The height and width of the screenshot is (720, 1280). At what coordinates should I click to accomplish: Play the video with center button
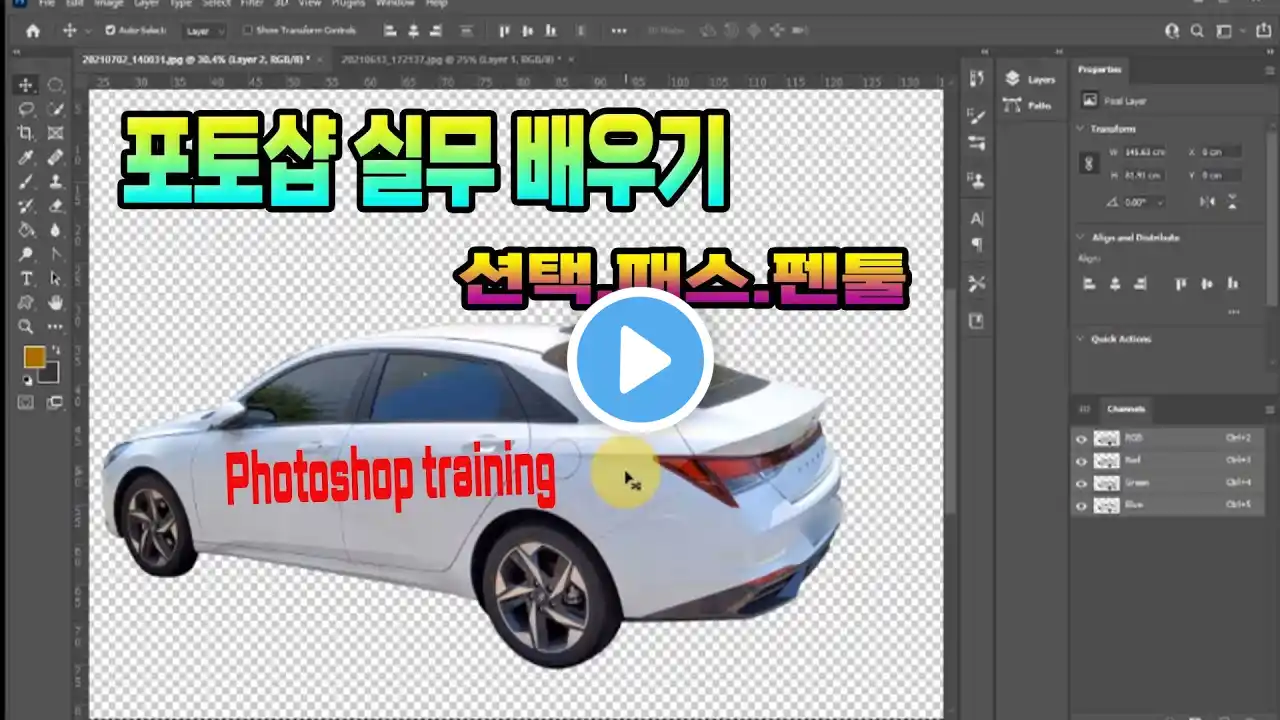pyautogui.click(x=640, y=359)
